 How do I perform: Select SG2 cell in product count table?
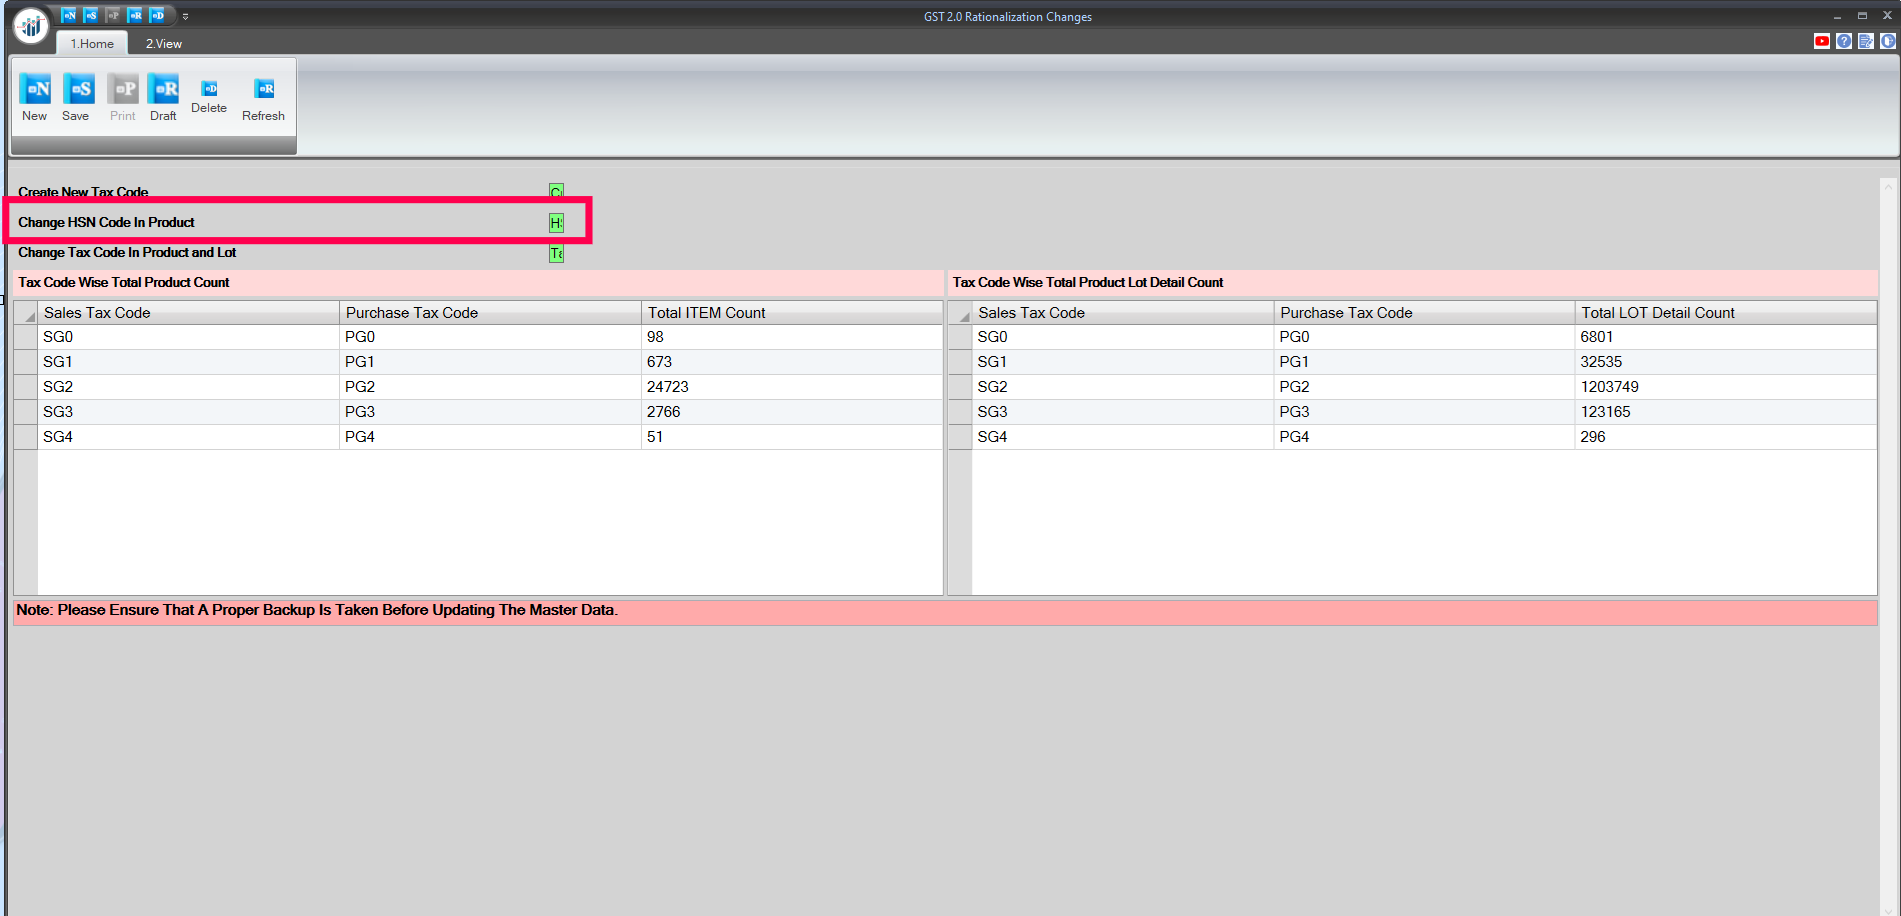[x=189, y=387]
